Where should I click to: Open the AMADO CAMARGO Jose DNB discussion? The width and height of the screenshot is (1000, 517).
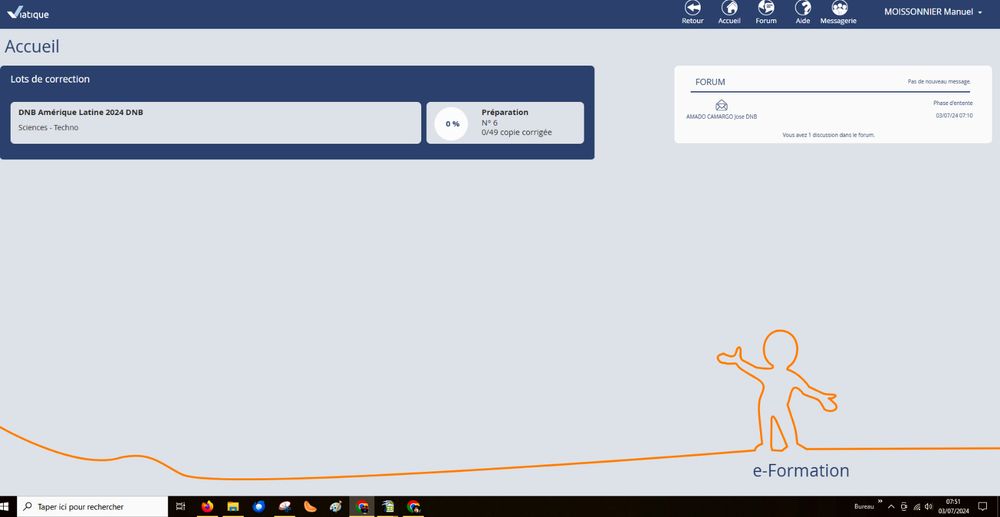721,116
